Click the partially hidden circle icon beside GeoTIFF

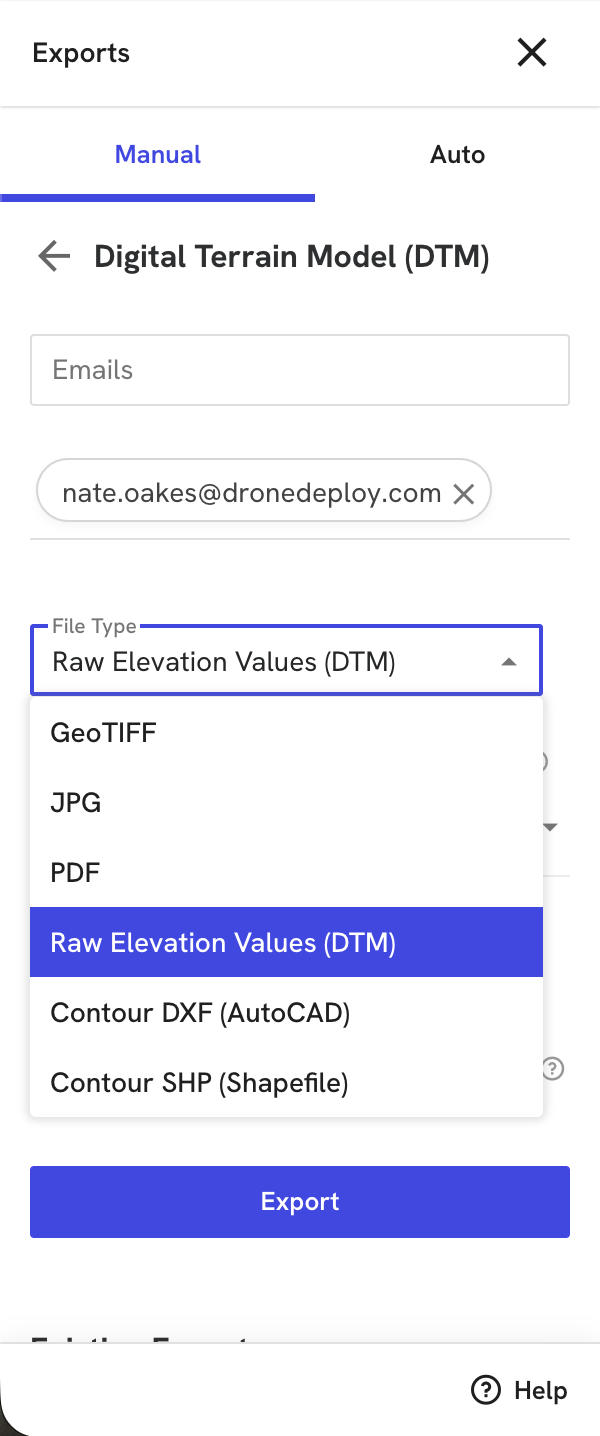[545, 761]
